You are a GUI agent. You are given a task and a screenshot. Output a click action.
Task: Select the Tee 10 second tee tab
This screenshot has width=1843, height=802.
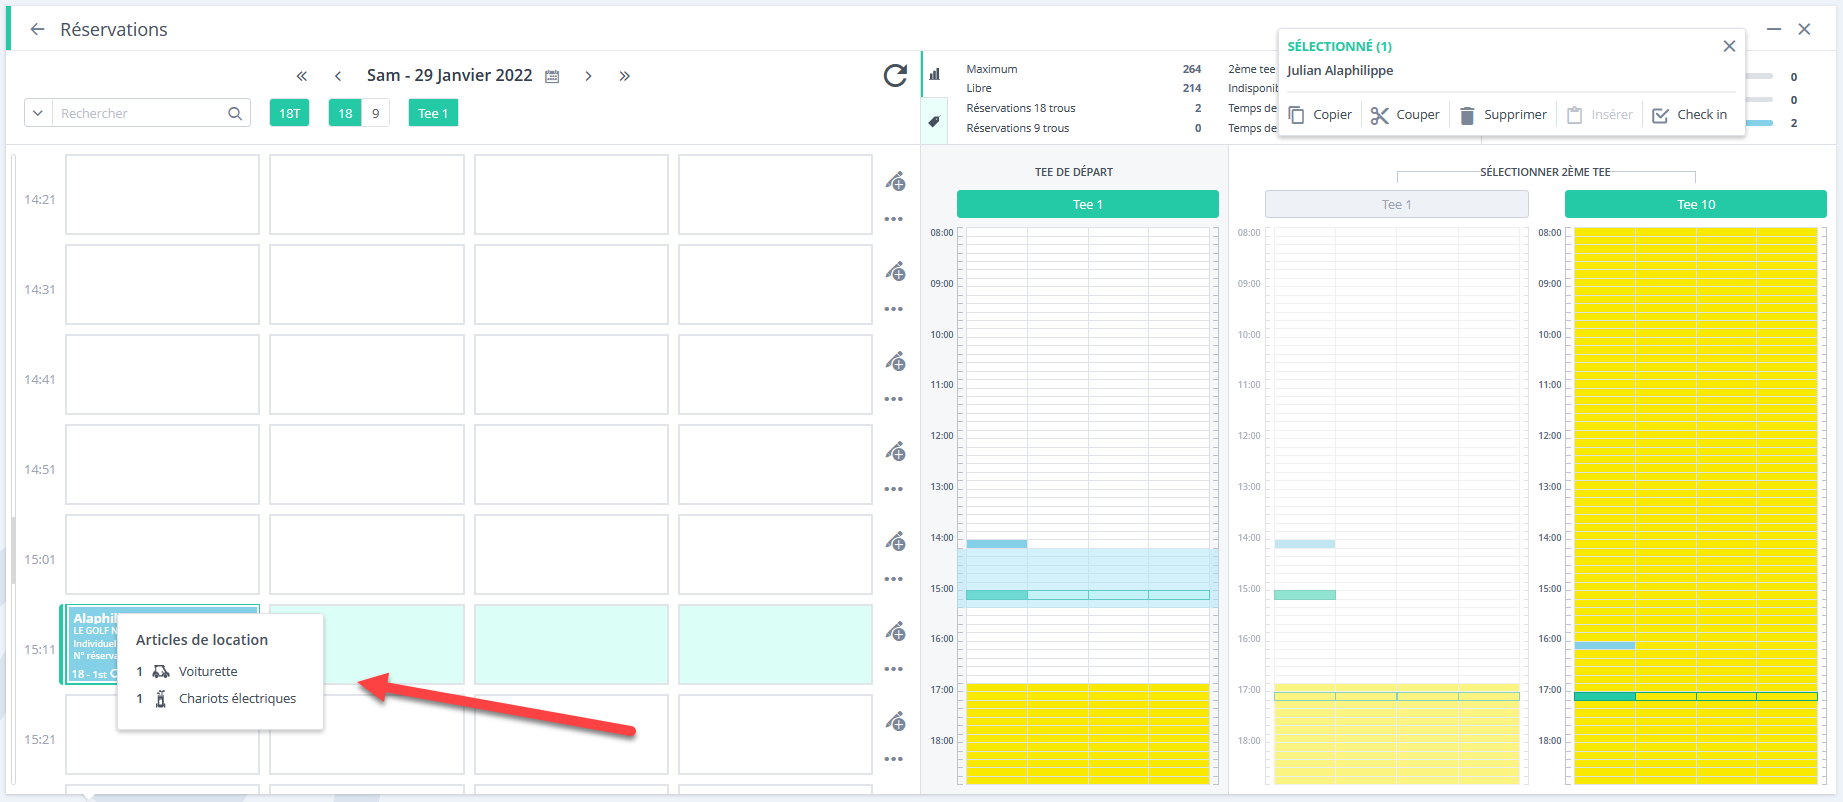pos(1695,204)
